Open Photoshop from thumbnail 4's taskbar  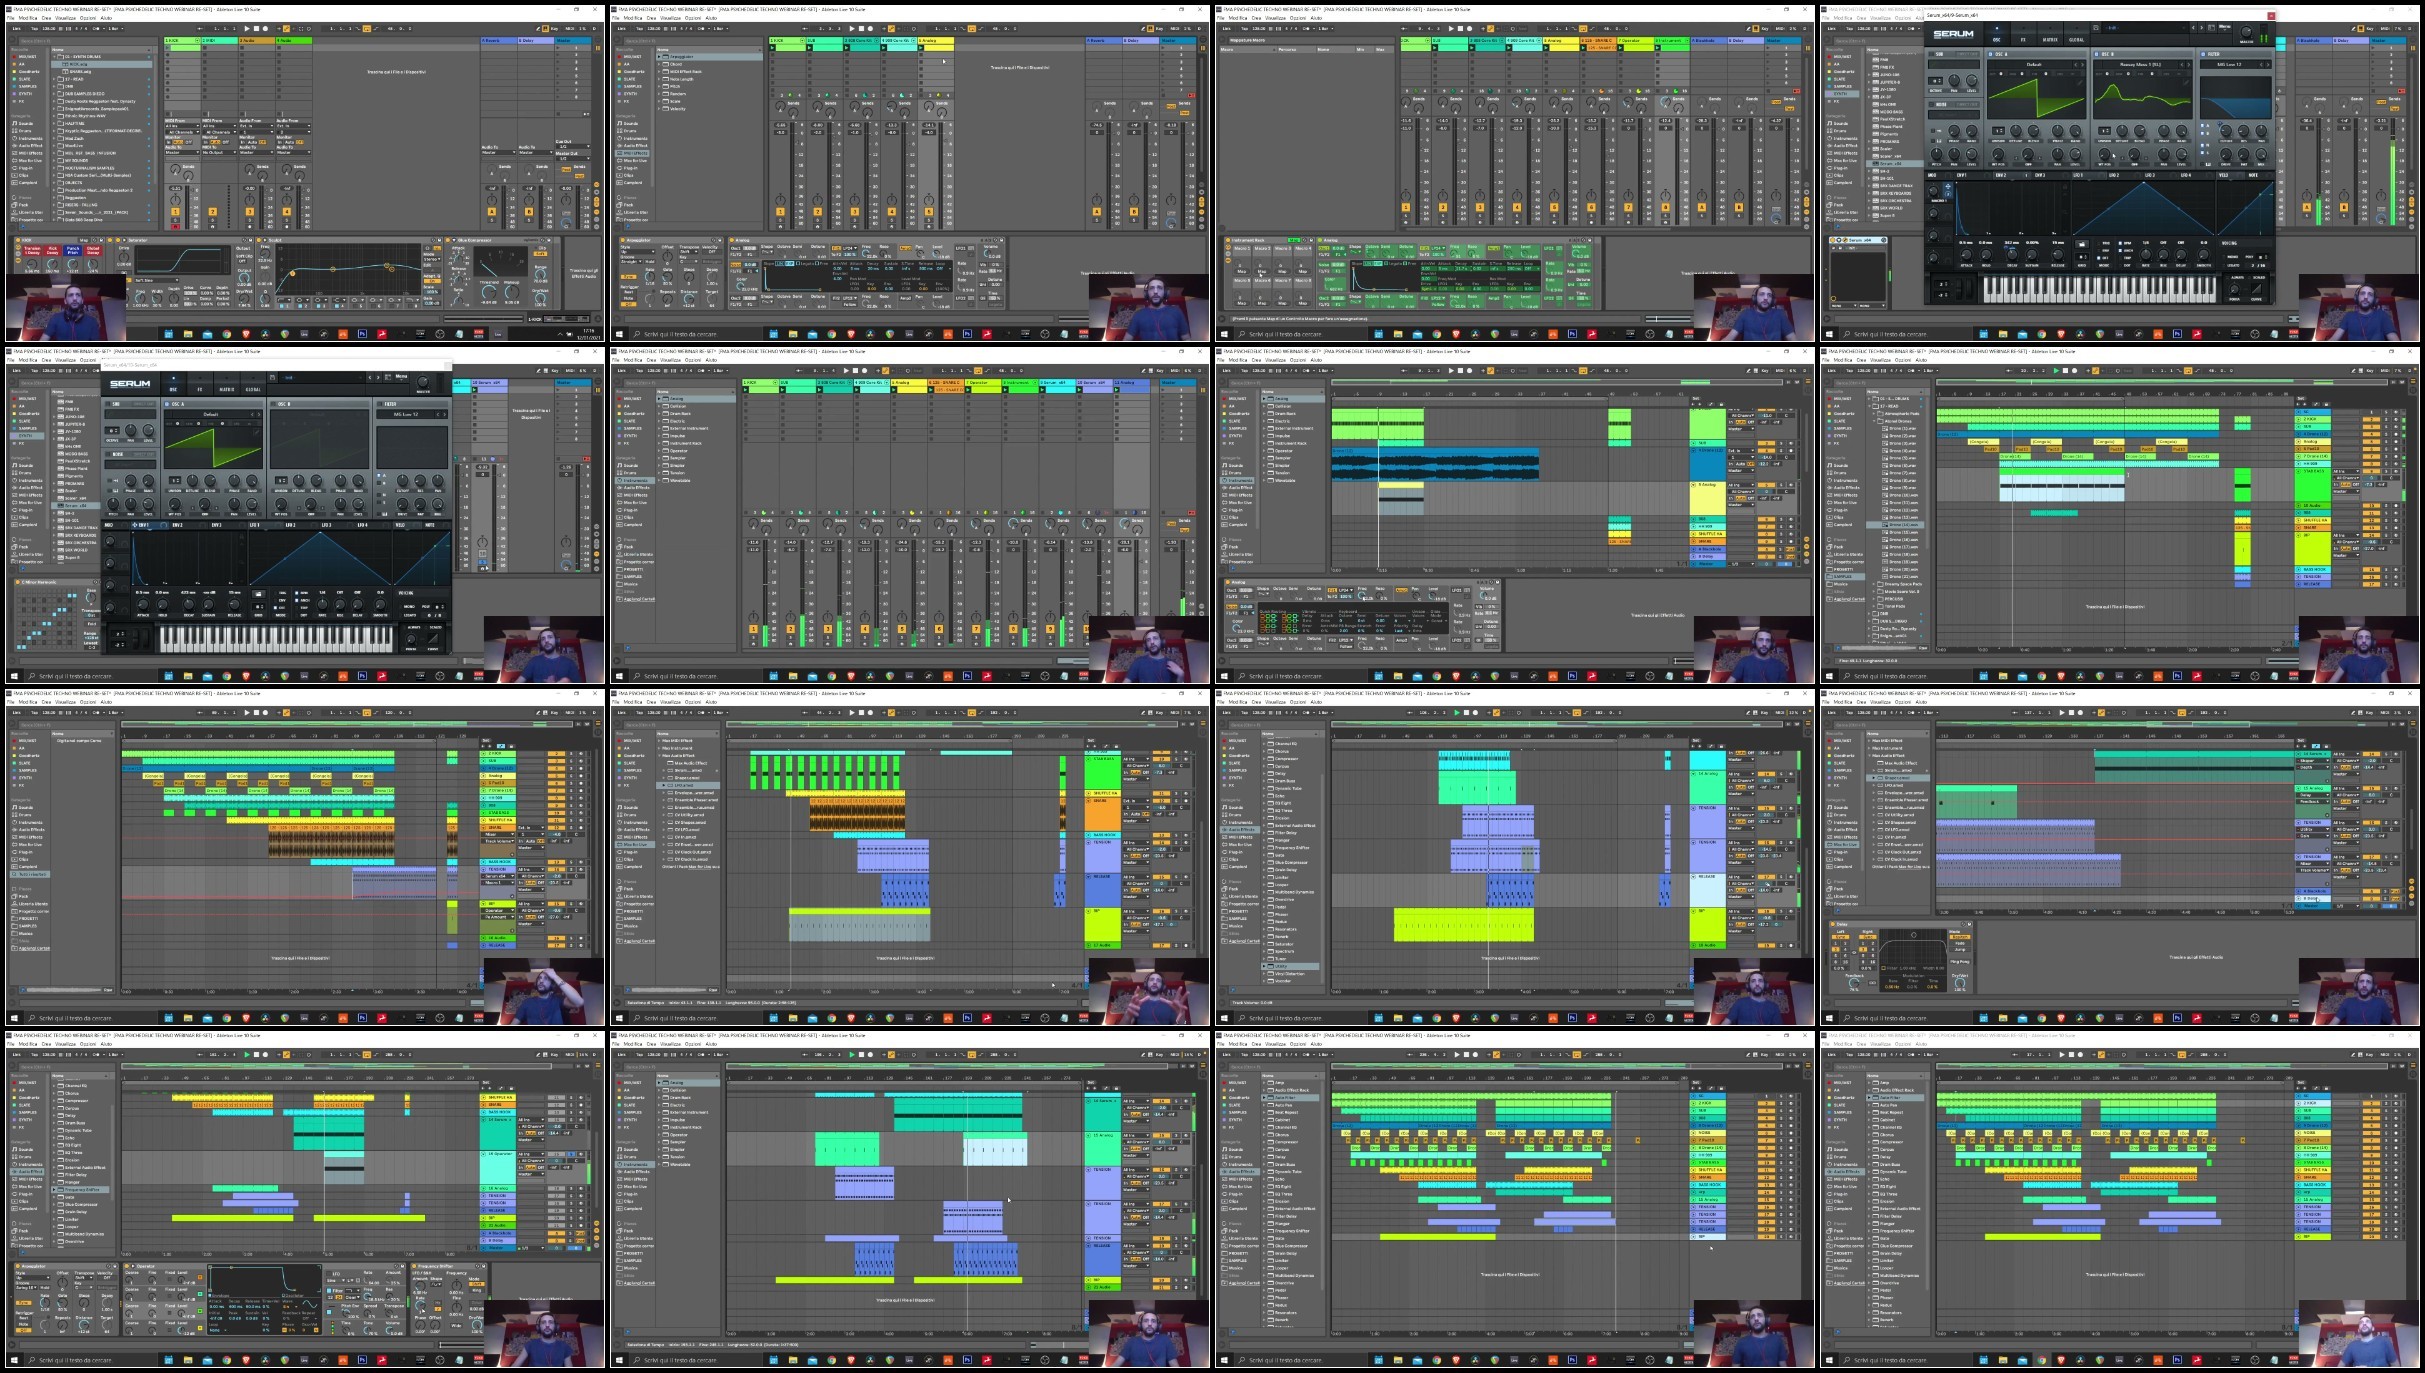(2177, 334)
